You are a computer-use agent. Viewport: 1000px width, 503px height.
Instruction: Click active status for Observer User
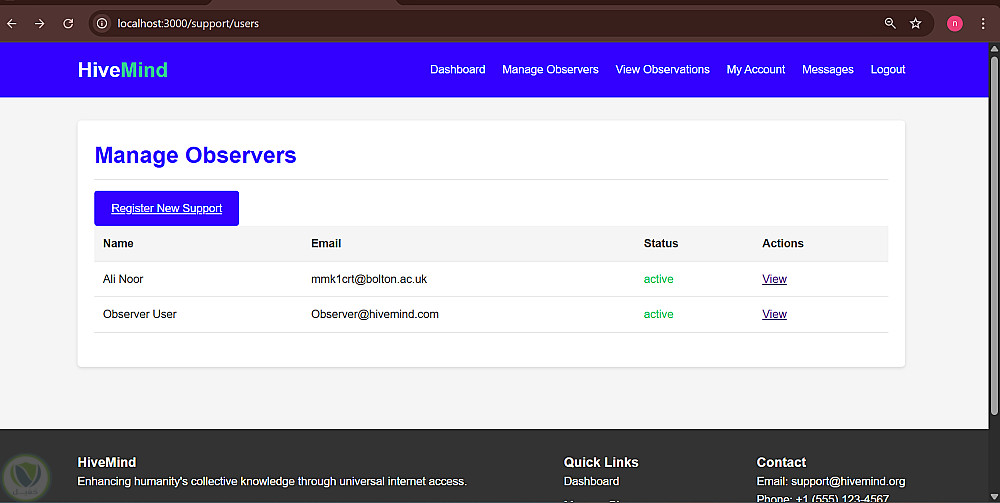pyautogui.click(x=658, y=314)
